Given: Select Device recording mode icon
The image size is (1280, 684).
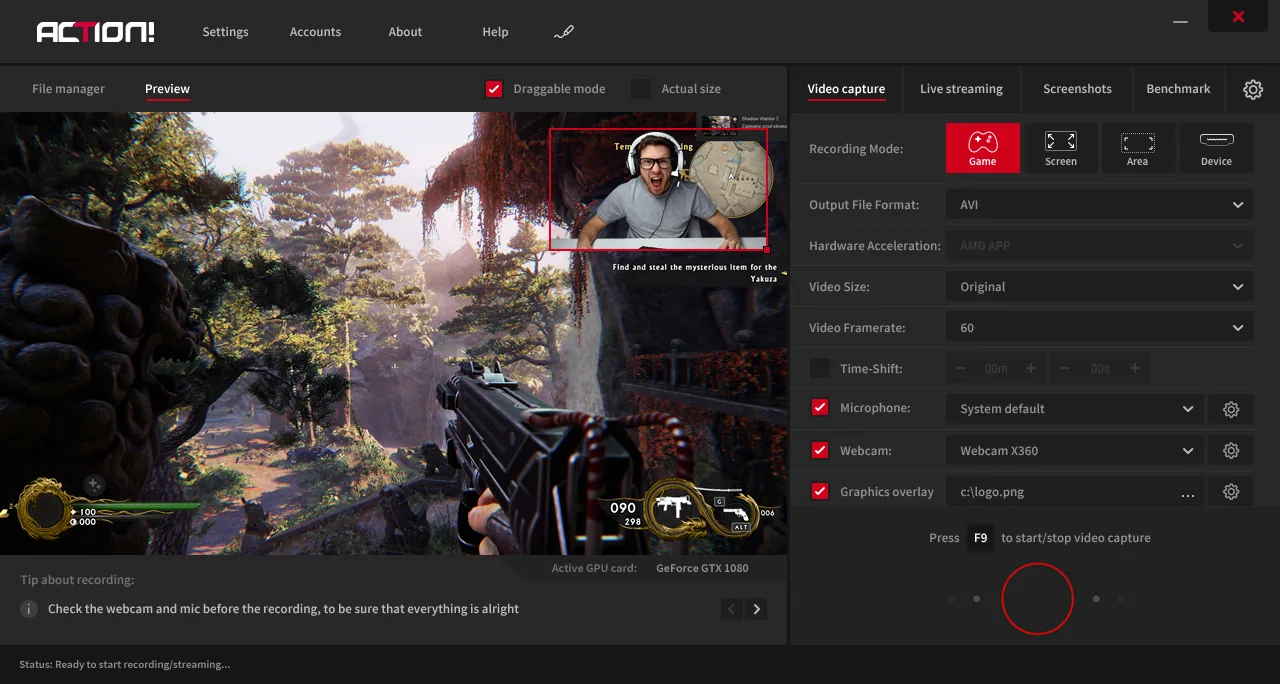Looking at the screenshot, I should (1216, 148).
